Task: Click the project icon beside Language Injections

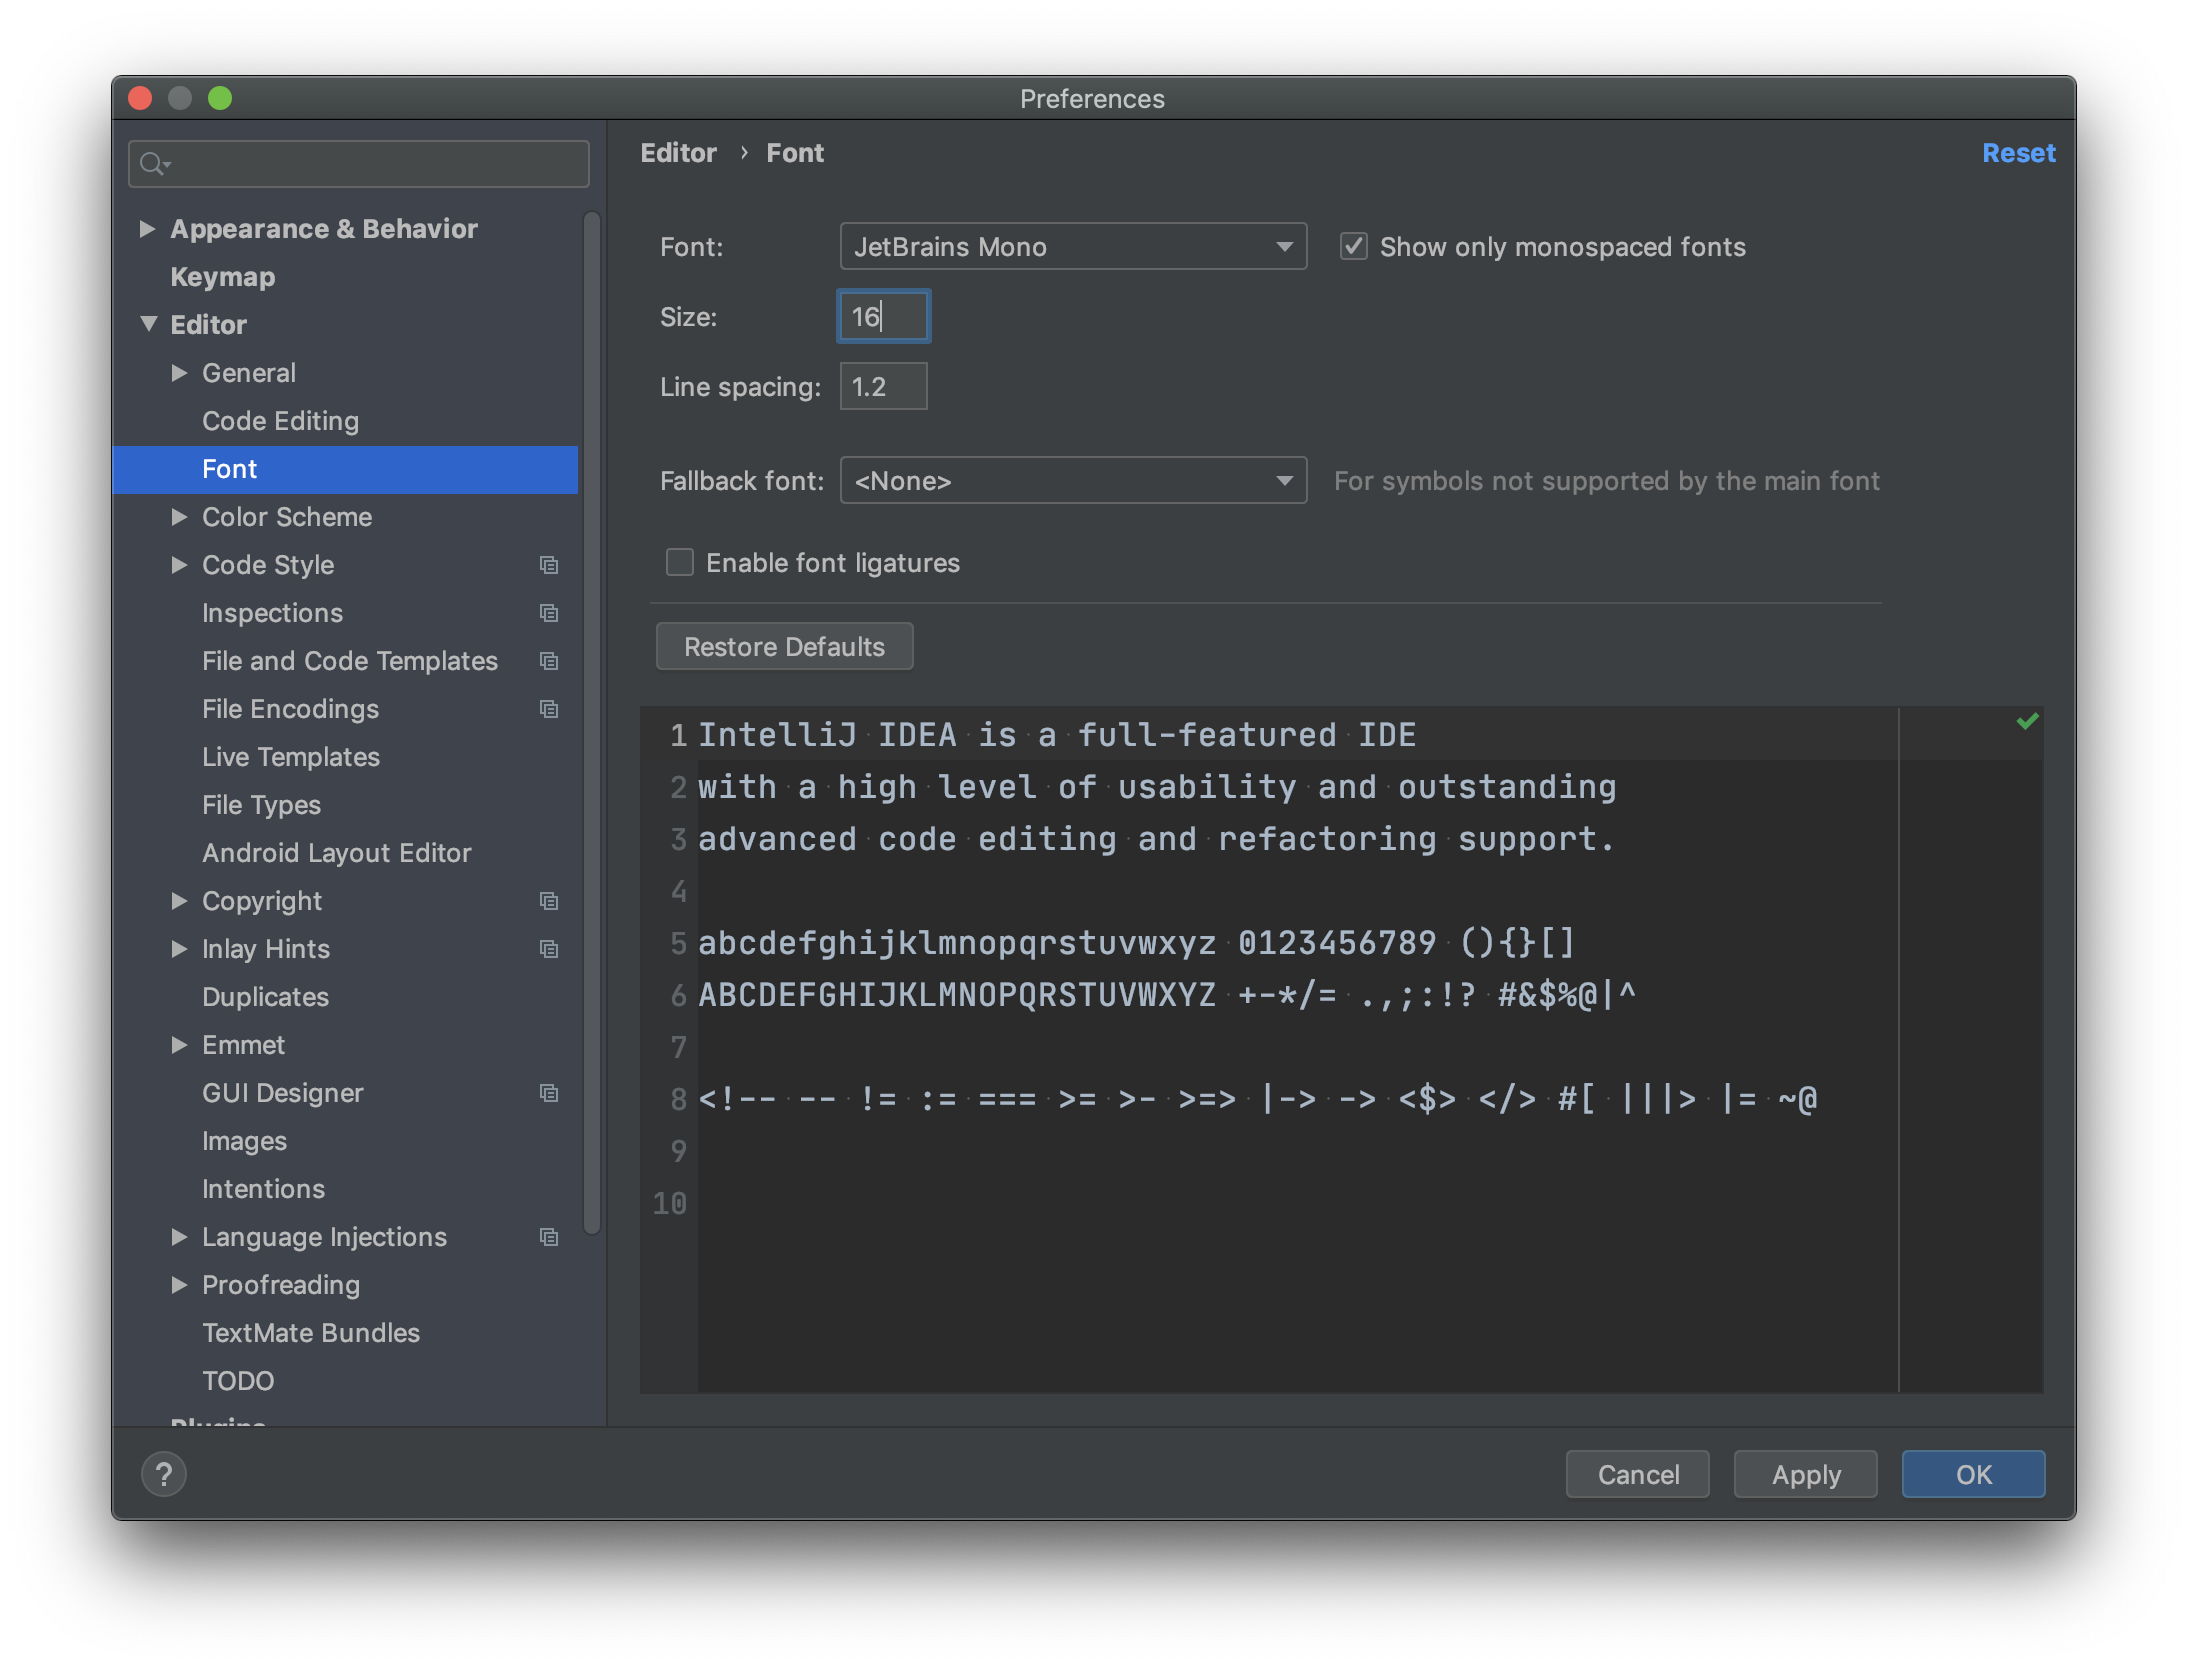Action: click(x=549, y=1237)
